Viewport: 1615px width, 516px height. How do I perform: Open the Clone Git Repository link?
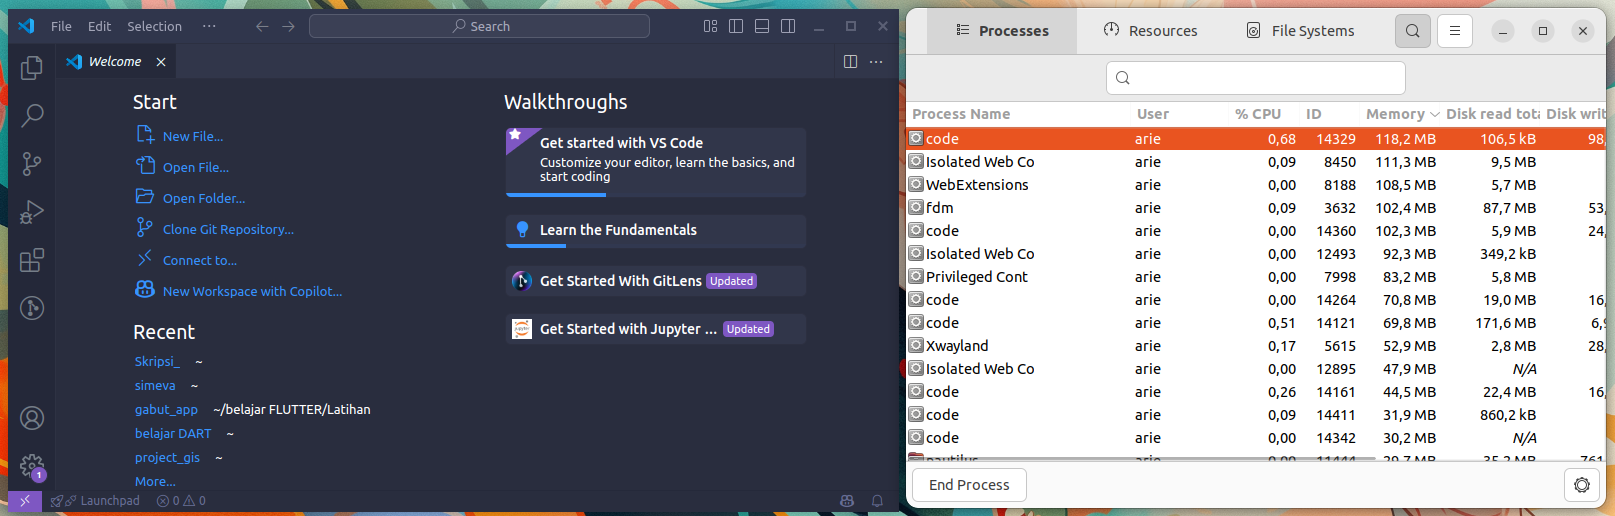228,229
